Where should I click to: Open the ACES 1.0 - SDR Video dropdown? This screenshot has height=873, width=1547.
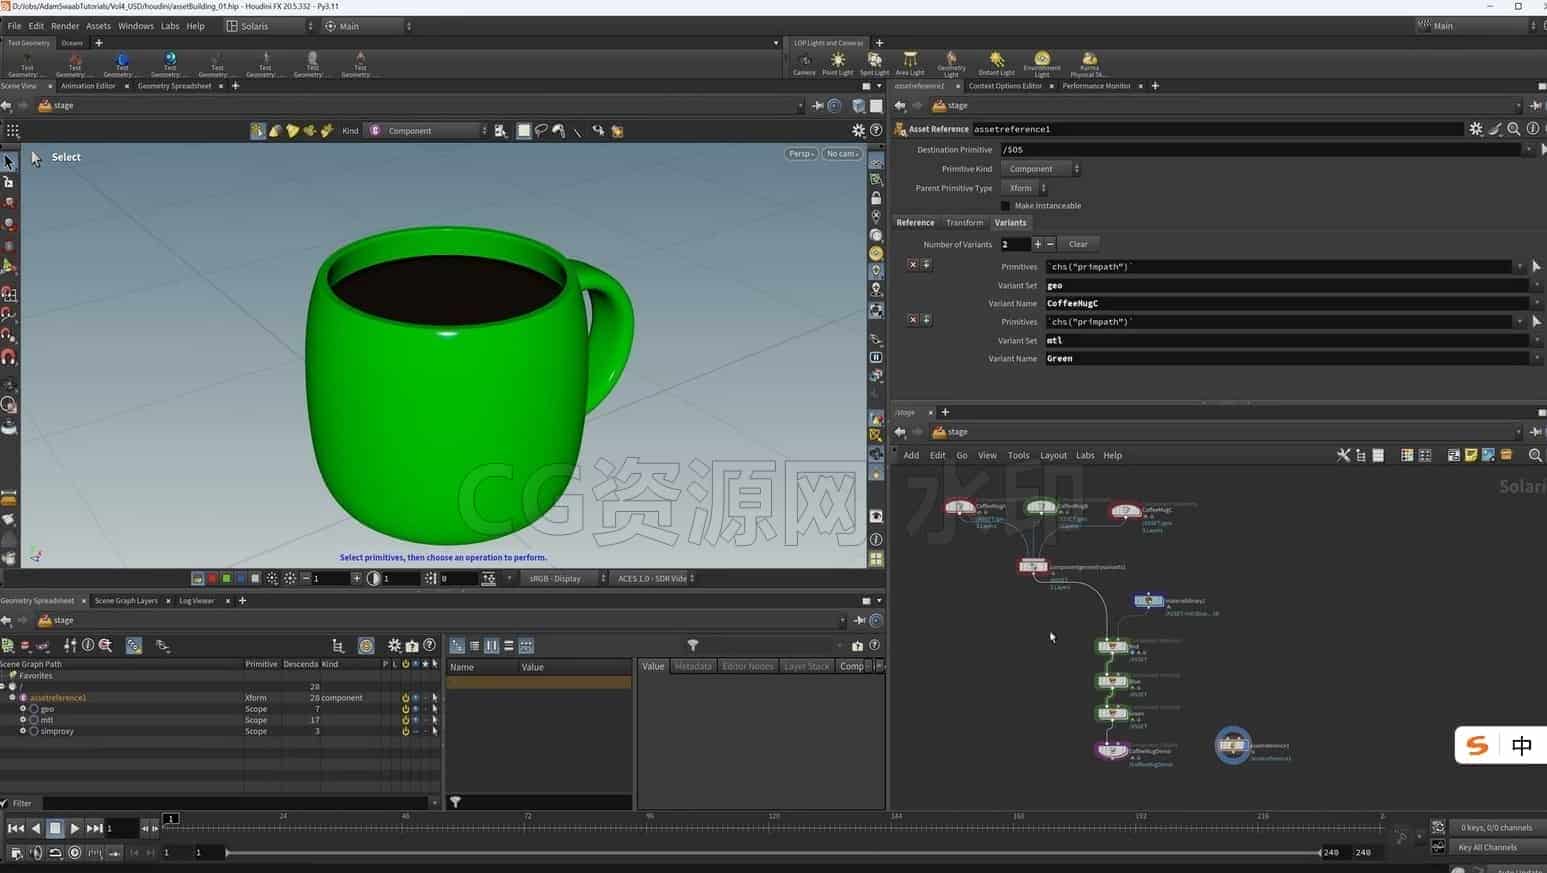654,579
